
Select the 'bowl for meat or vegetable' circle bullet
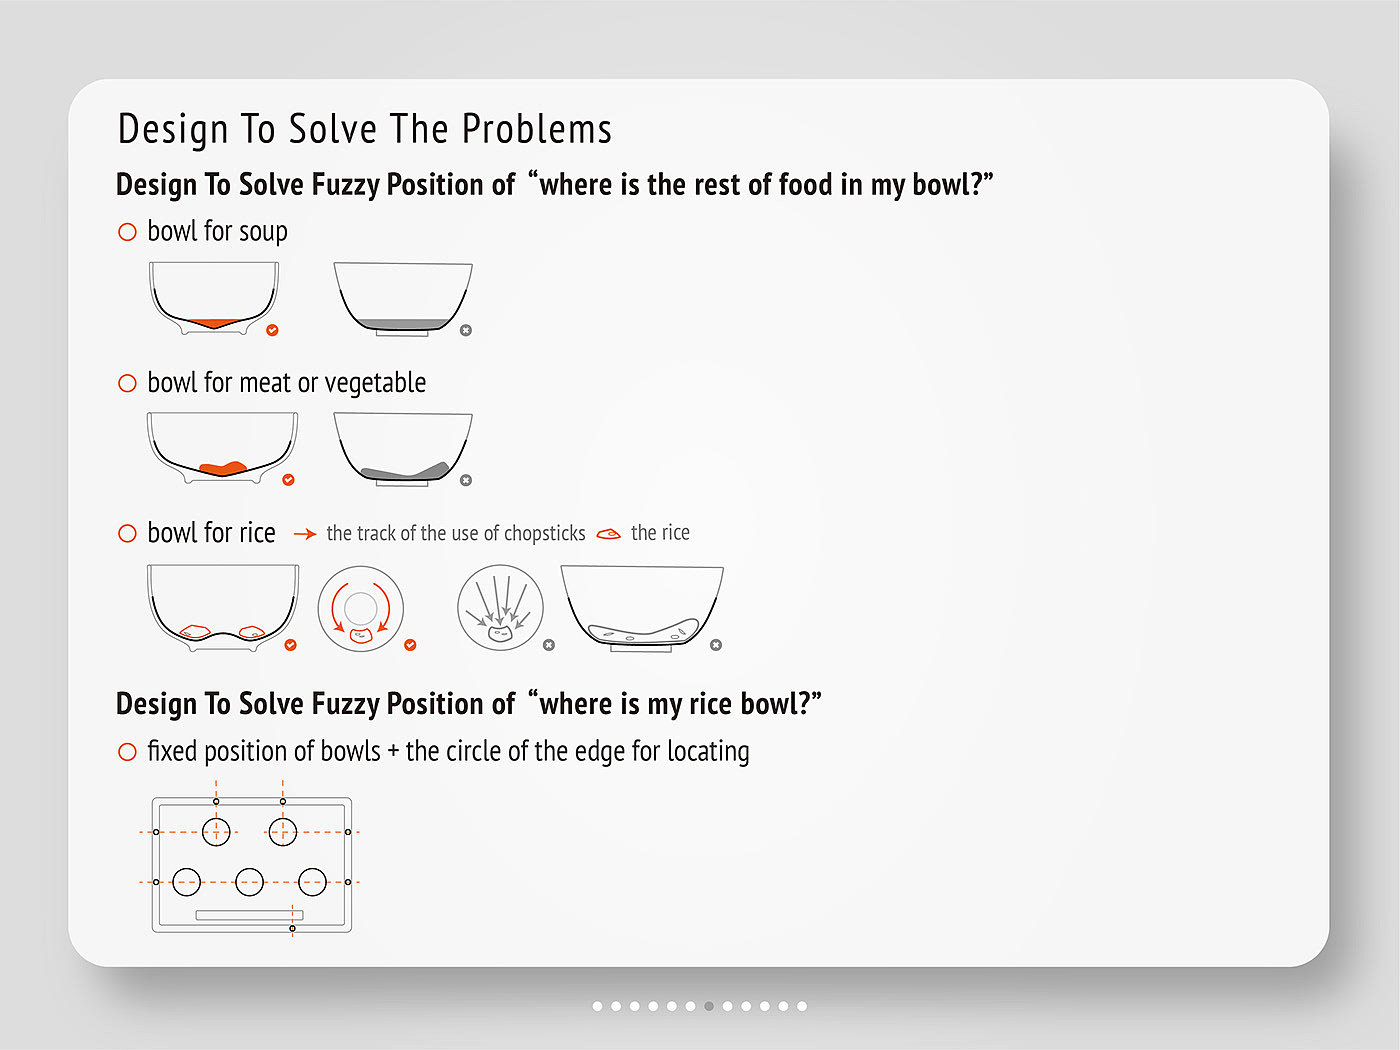[127, 383]
